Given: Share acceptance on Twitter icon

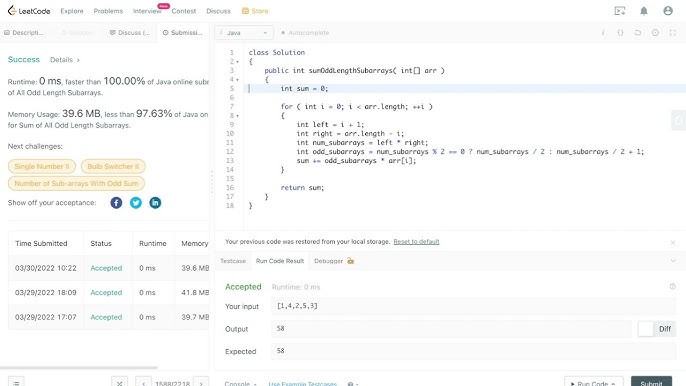Looking at the screenshot, I should pos(136,203).
